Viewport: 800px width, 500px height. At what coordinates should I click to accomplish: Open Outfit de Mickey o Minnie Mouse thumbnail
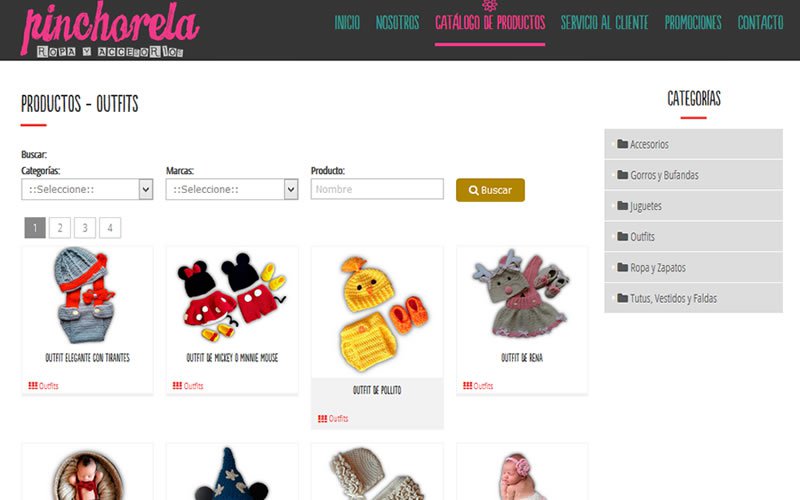pyautogui.click(x=232, y=297)
